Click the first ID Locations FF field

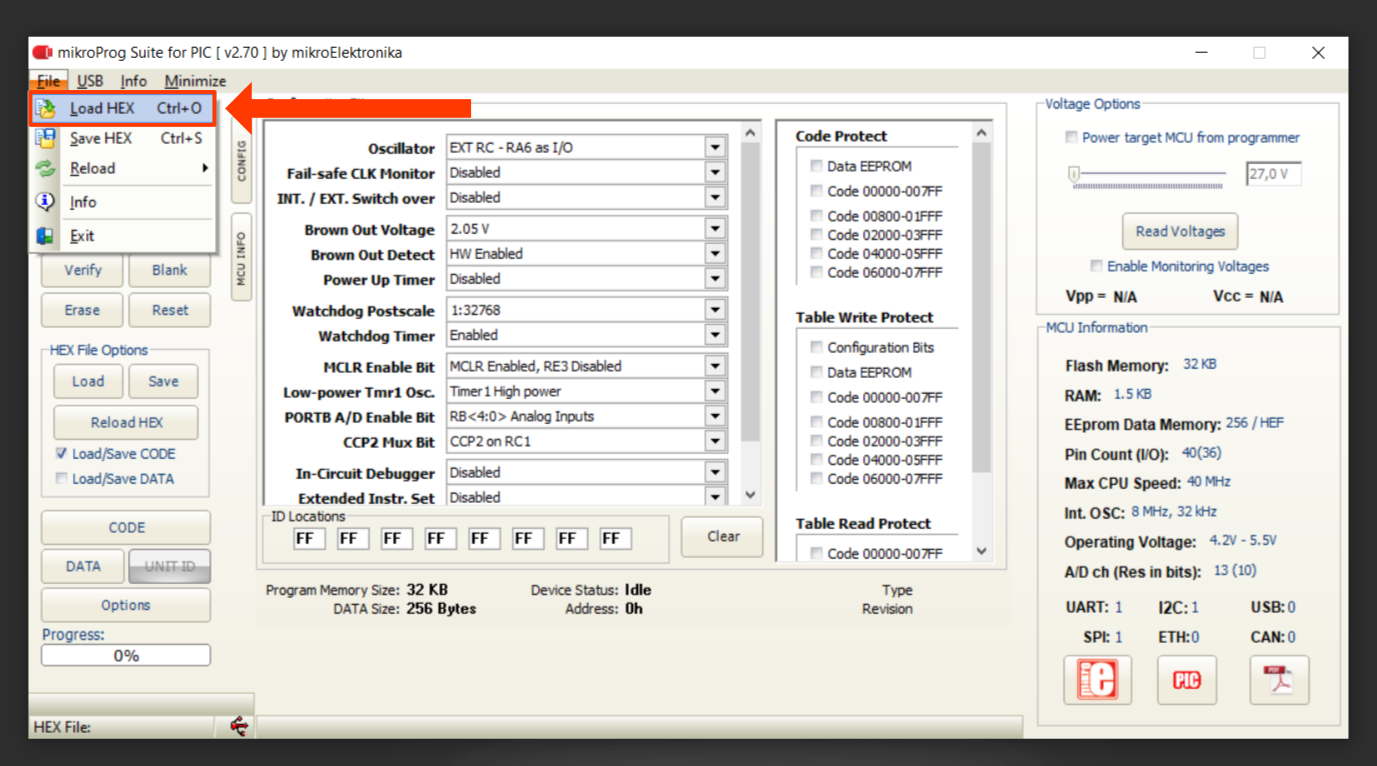click(x=309, y=538)
